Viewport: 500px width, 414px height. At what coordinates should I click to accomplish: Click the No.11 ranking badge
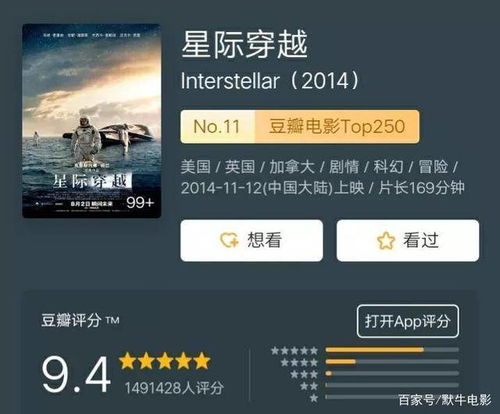(x=218, y=127)
